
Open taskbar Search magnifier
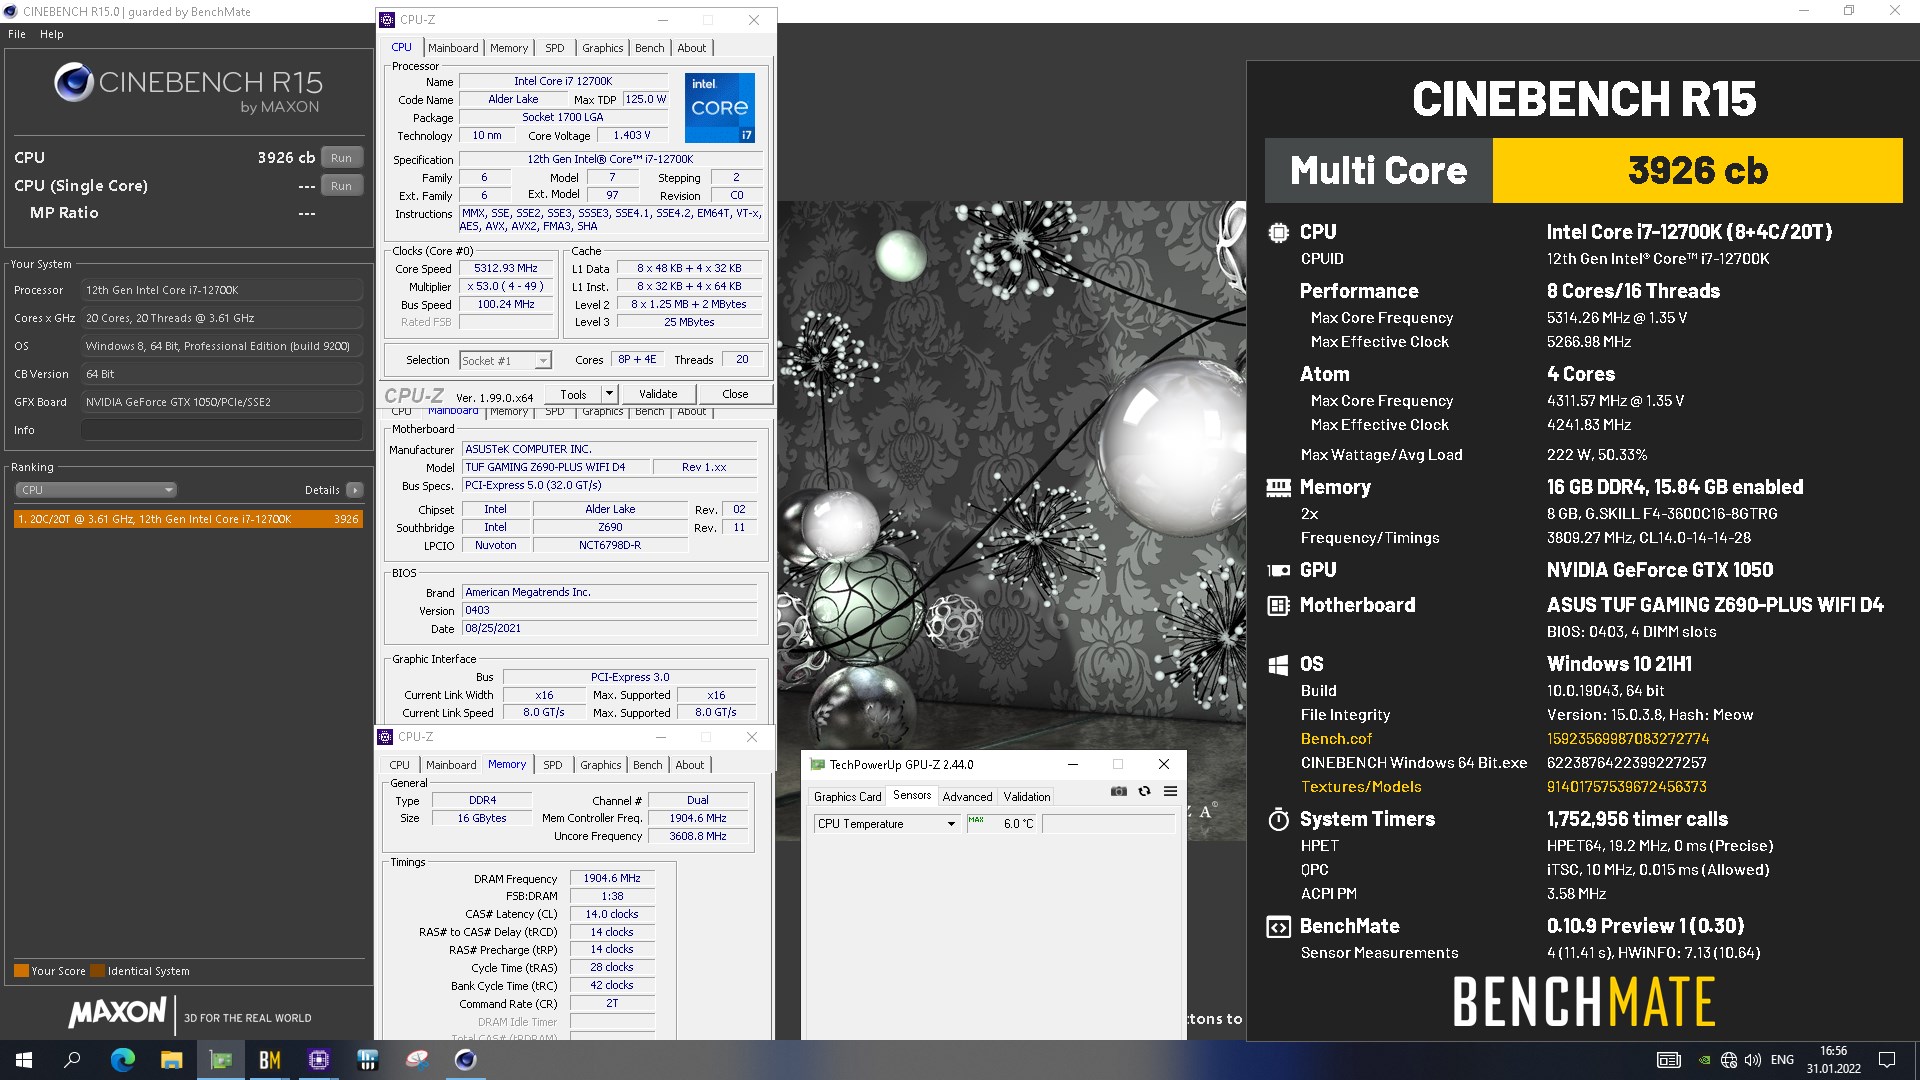(x=72, y=1060)
